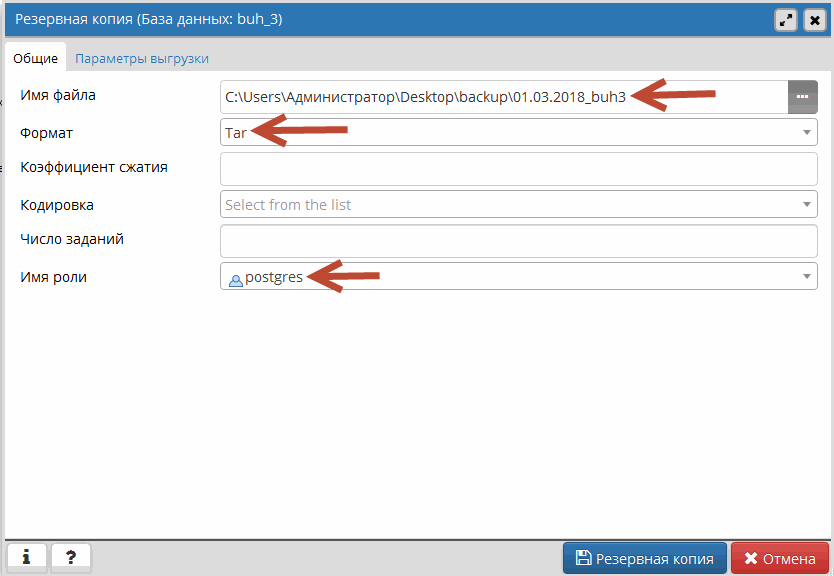Close the dialog using the X icon
This screenshot has width=834, height=576.
click(x=814, y=20)
